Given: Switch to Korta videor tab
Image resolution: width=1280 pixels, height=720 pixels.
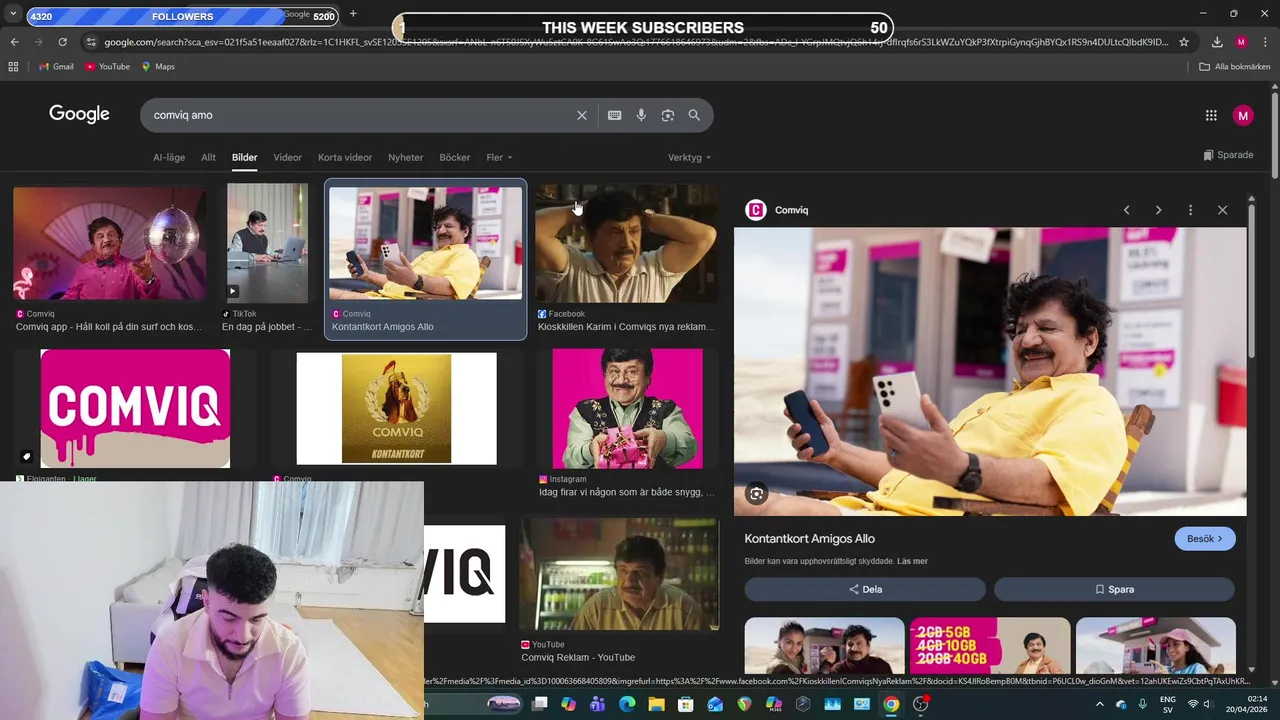Looking at the screenshot, I should (x=345, y=157).
